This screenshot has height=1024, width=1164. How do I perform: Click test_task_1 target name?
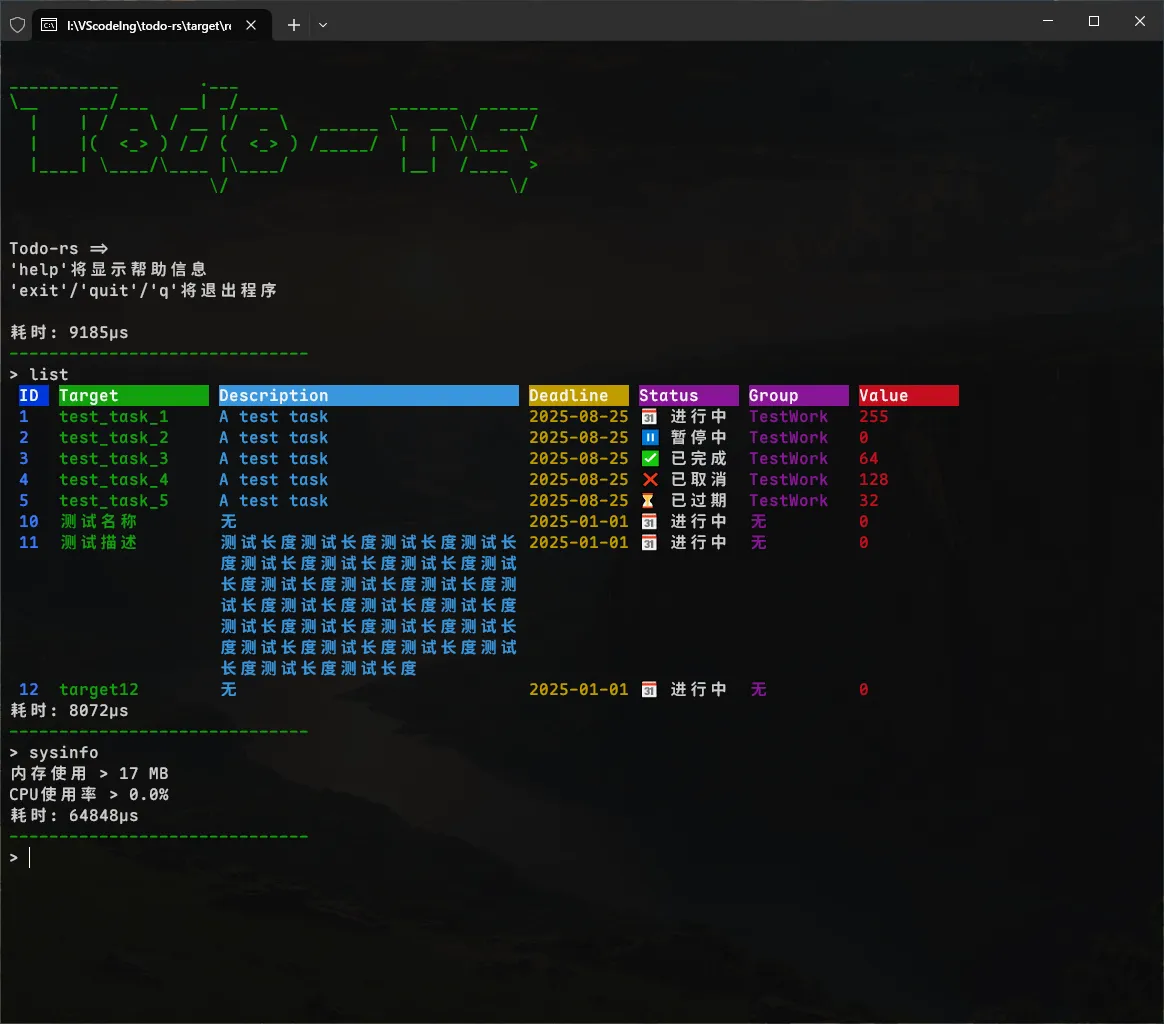tap(114, 417)
